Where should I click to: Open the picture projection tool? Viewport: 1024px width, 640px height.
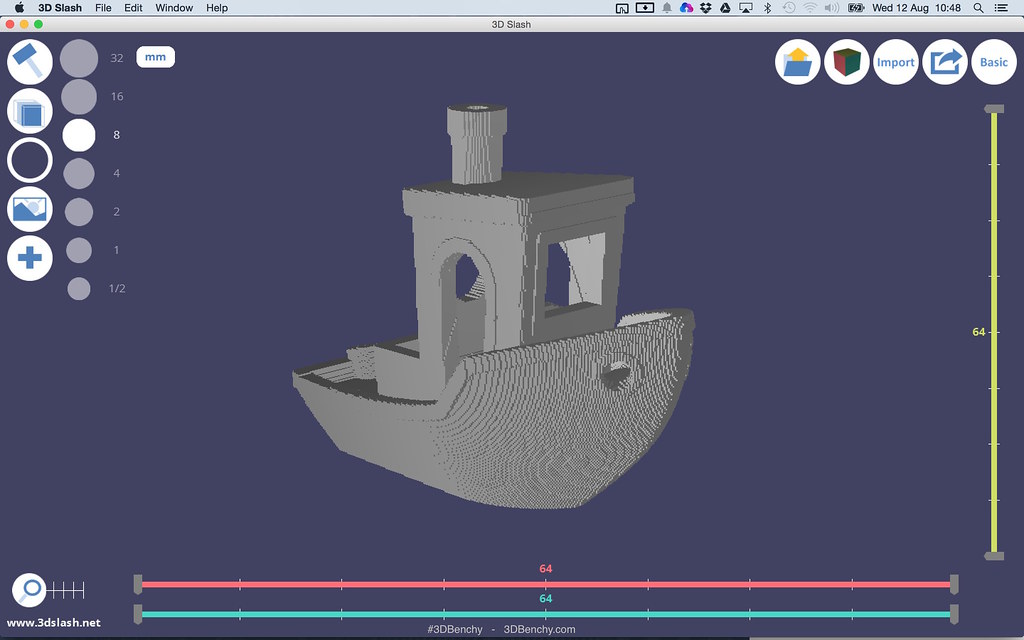click(x=30, y=209)
